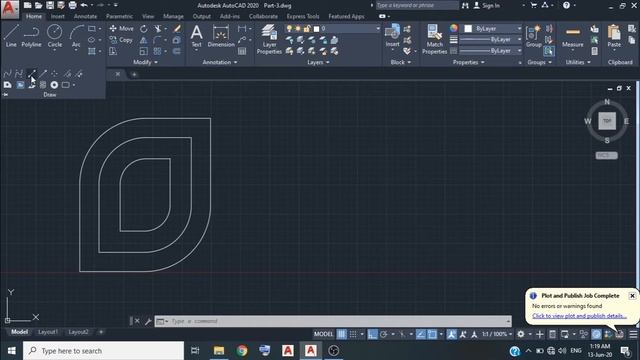Open the View ribbon tab
The width and height of the screenshot is (640, 360).
(x=148, y=17)
